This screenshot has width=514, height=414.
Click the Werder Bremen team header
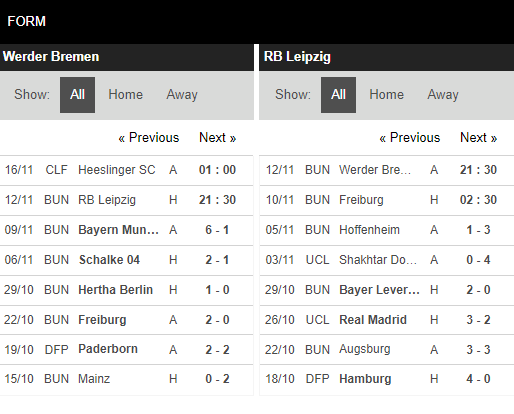point(51,57)
